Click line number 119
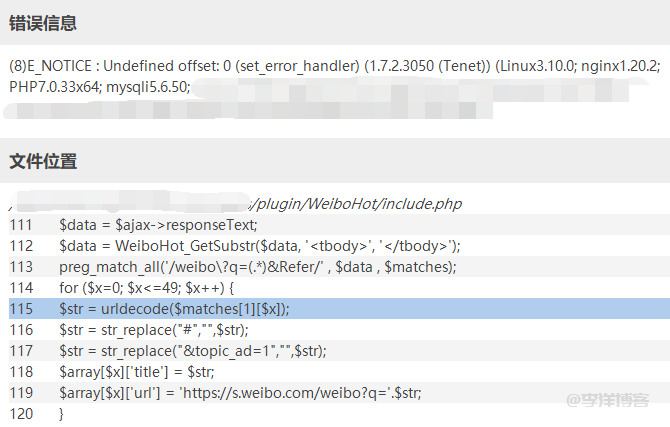 point(21,392)
